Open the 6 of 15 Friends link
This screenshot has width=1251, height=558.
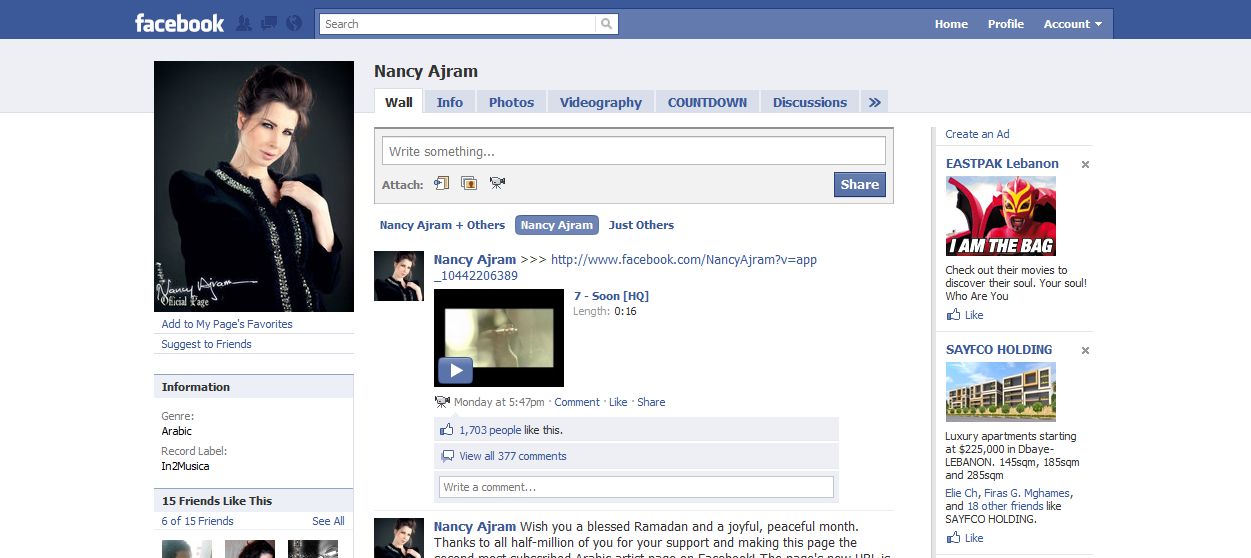(197, 521)
